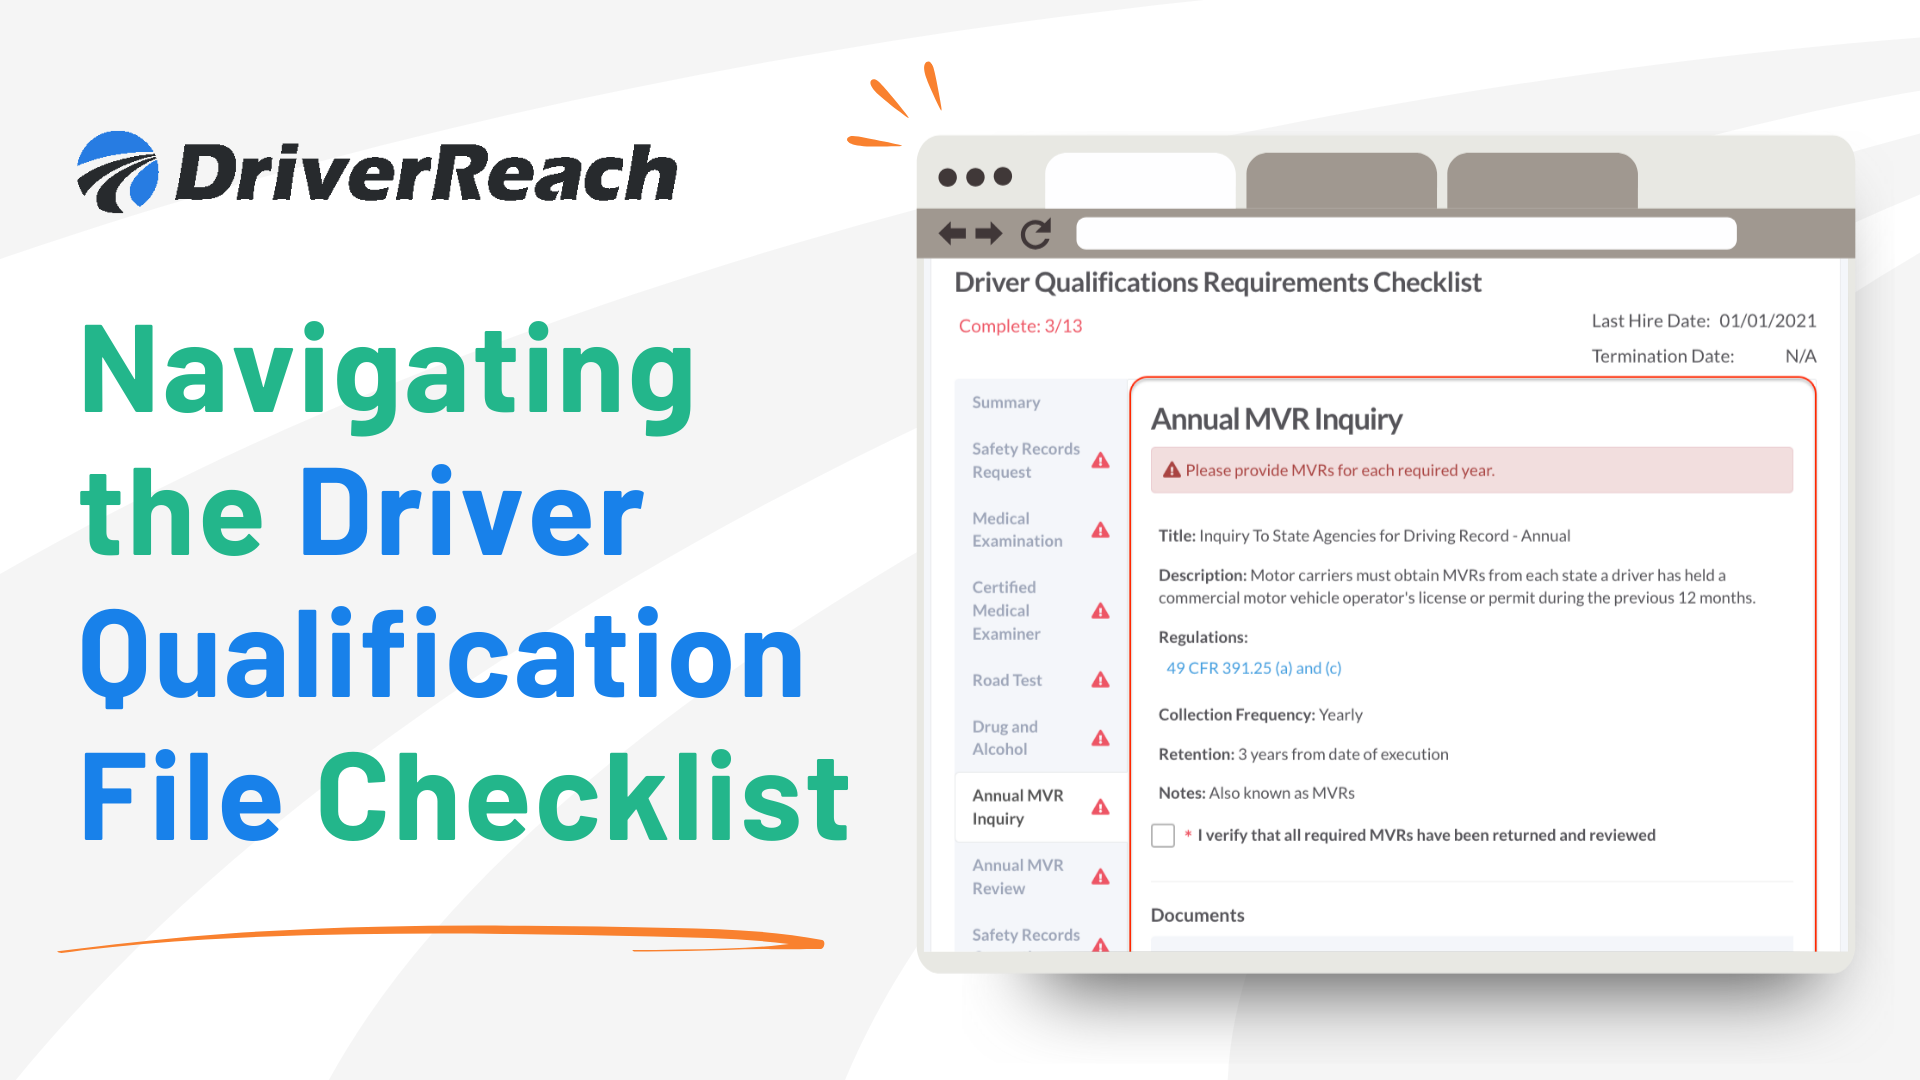Click the Safety Records Request warning icon
The image size is (1920, 1080).
[1105, 462]
